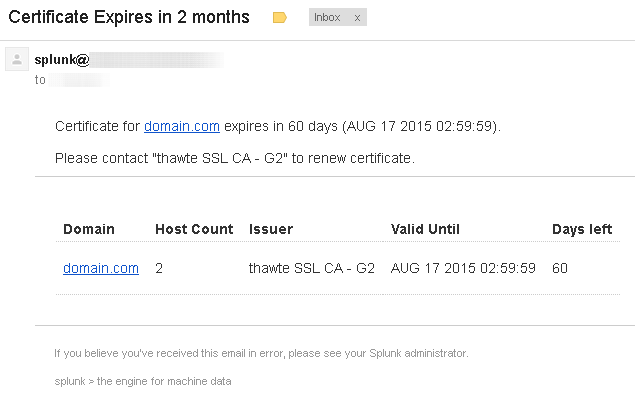Click the Days left column header

click(x=582, y=229)
